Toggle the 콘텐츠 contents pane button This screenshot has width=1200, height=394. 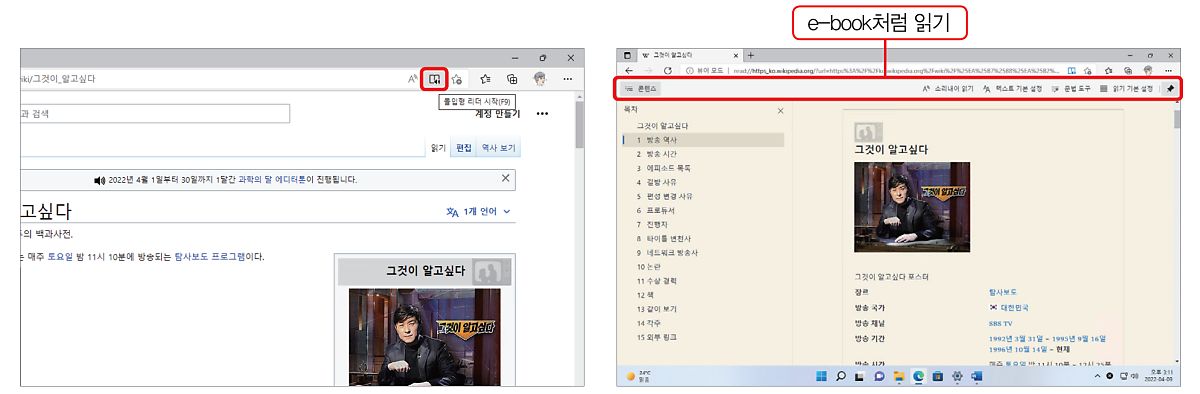(641, 89)
